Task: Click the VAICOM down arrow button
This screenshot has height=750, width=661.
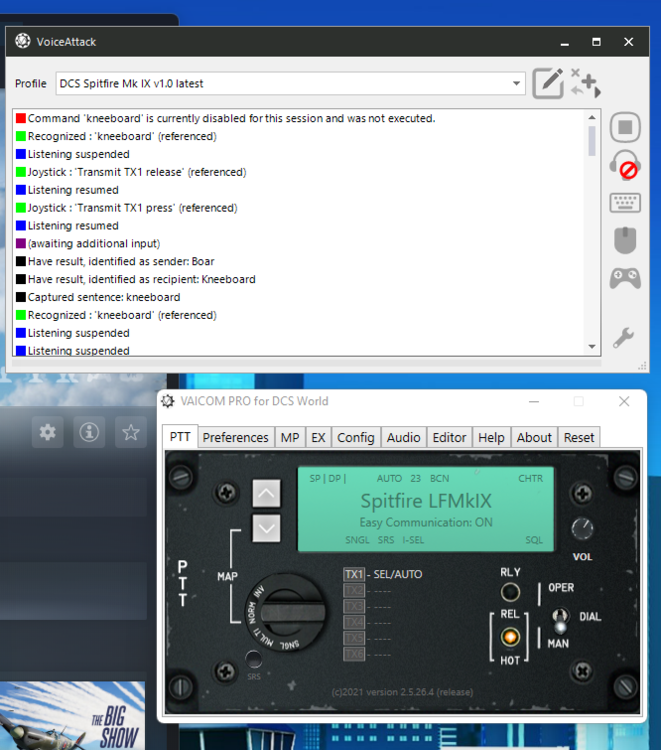Action: 266,528
